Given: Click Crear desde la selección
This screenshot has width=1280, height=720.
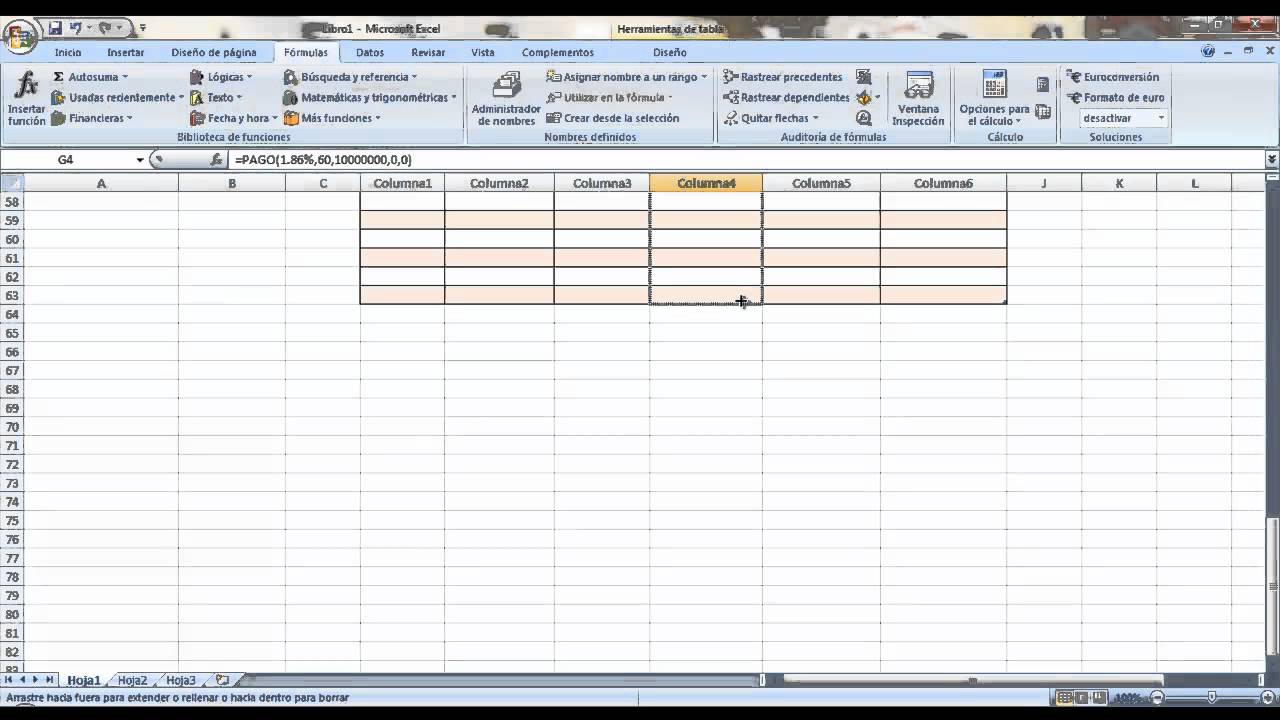Looking at the screenshot, I should click(613, 118).
